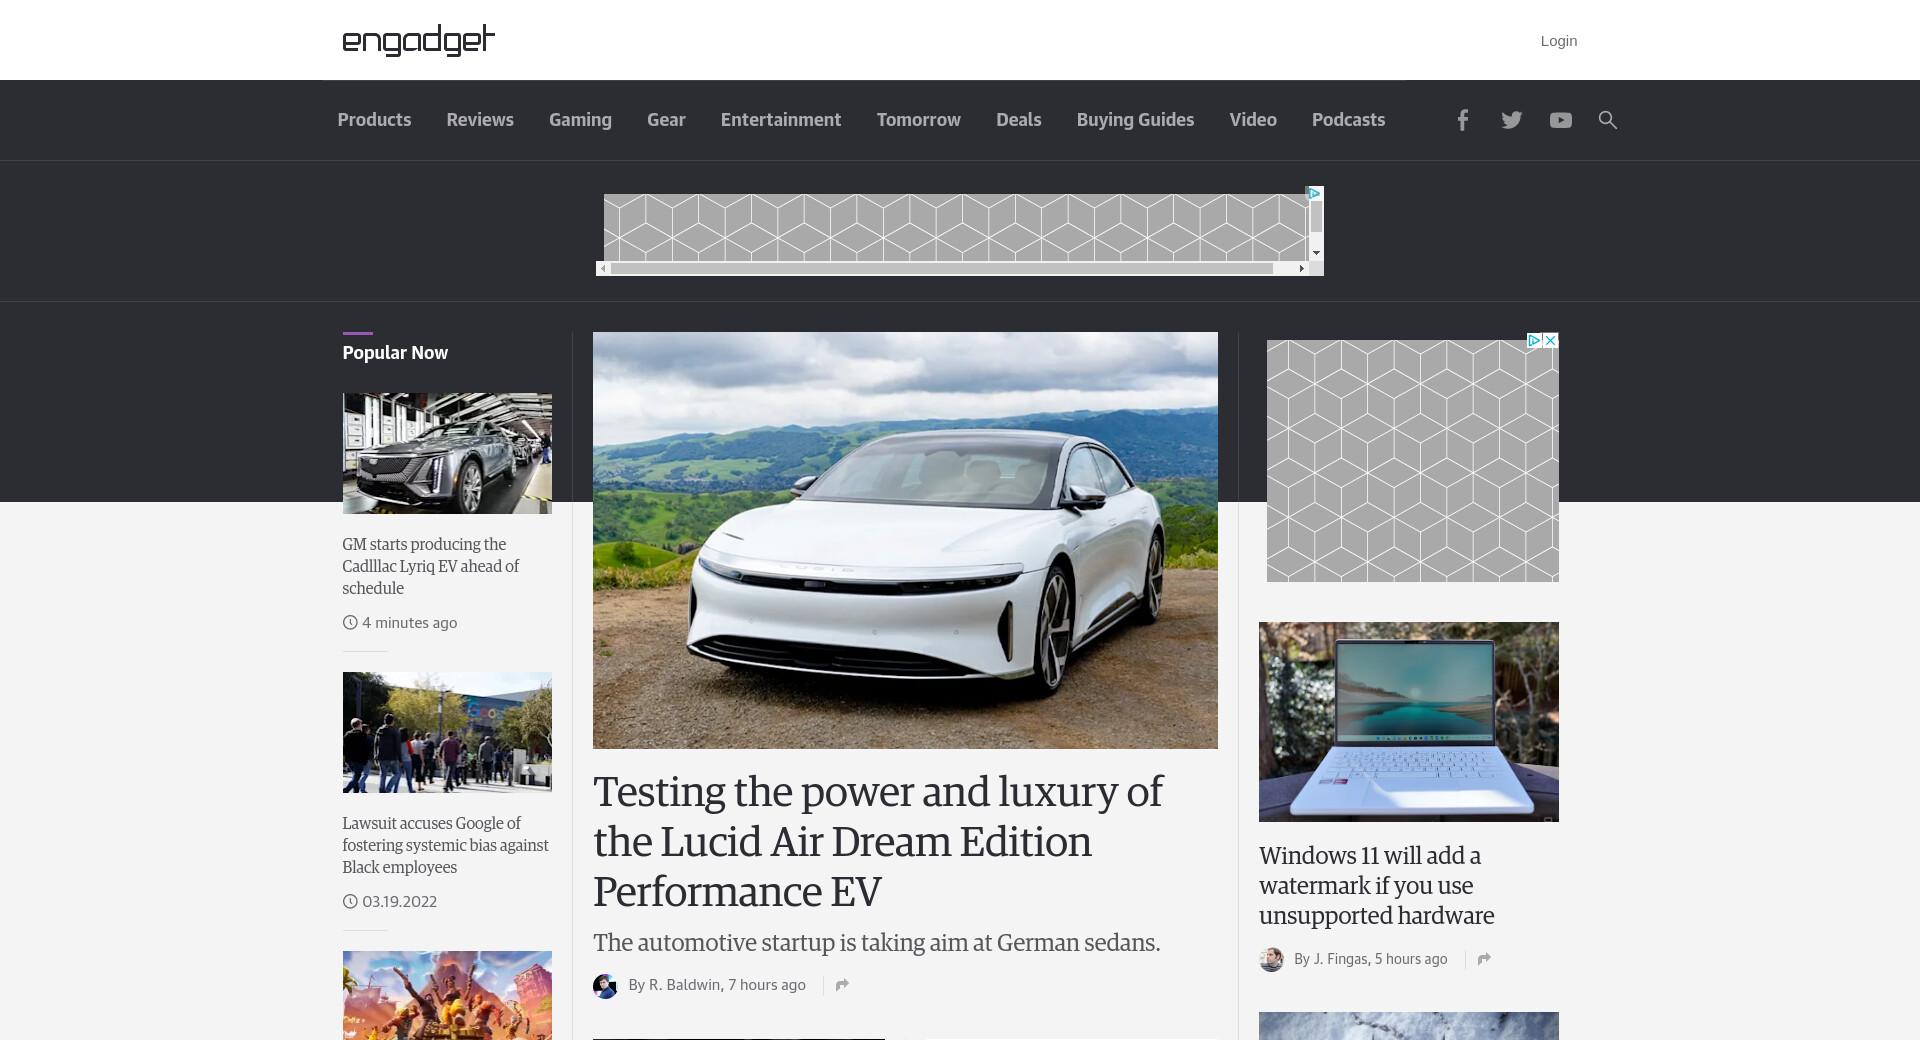The image size is (1920, 1040).
Task: Go to the Buying Guides section
Action: coord(1135,120)
